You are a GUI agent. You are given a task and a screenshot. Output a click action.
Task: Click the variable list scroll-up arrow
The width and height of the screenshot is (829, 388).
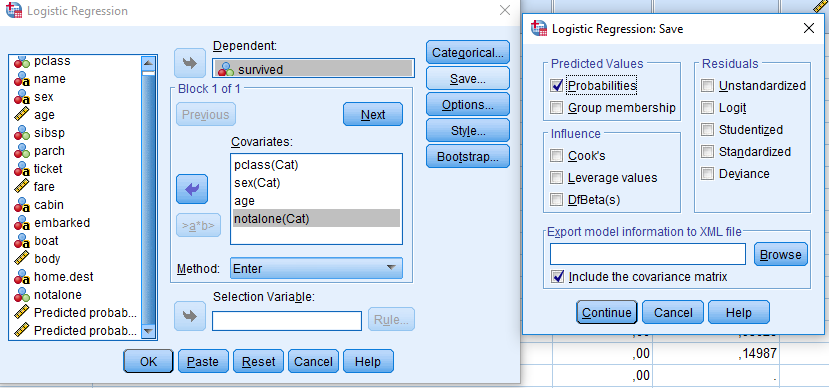[149, 63]
